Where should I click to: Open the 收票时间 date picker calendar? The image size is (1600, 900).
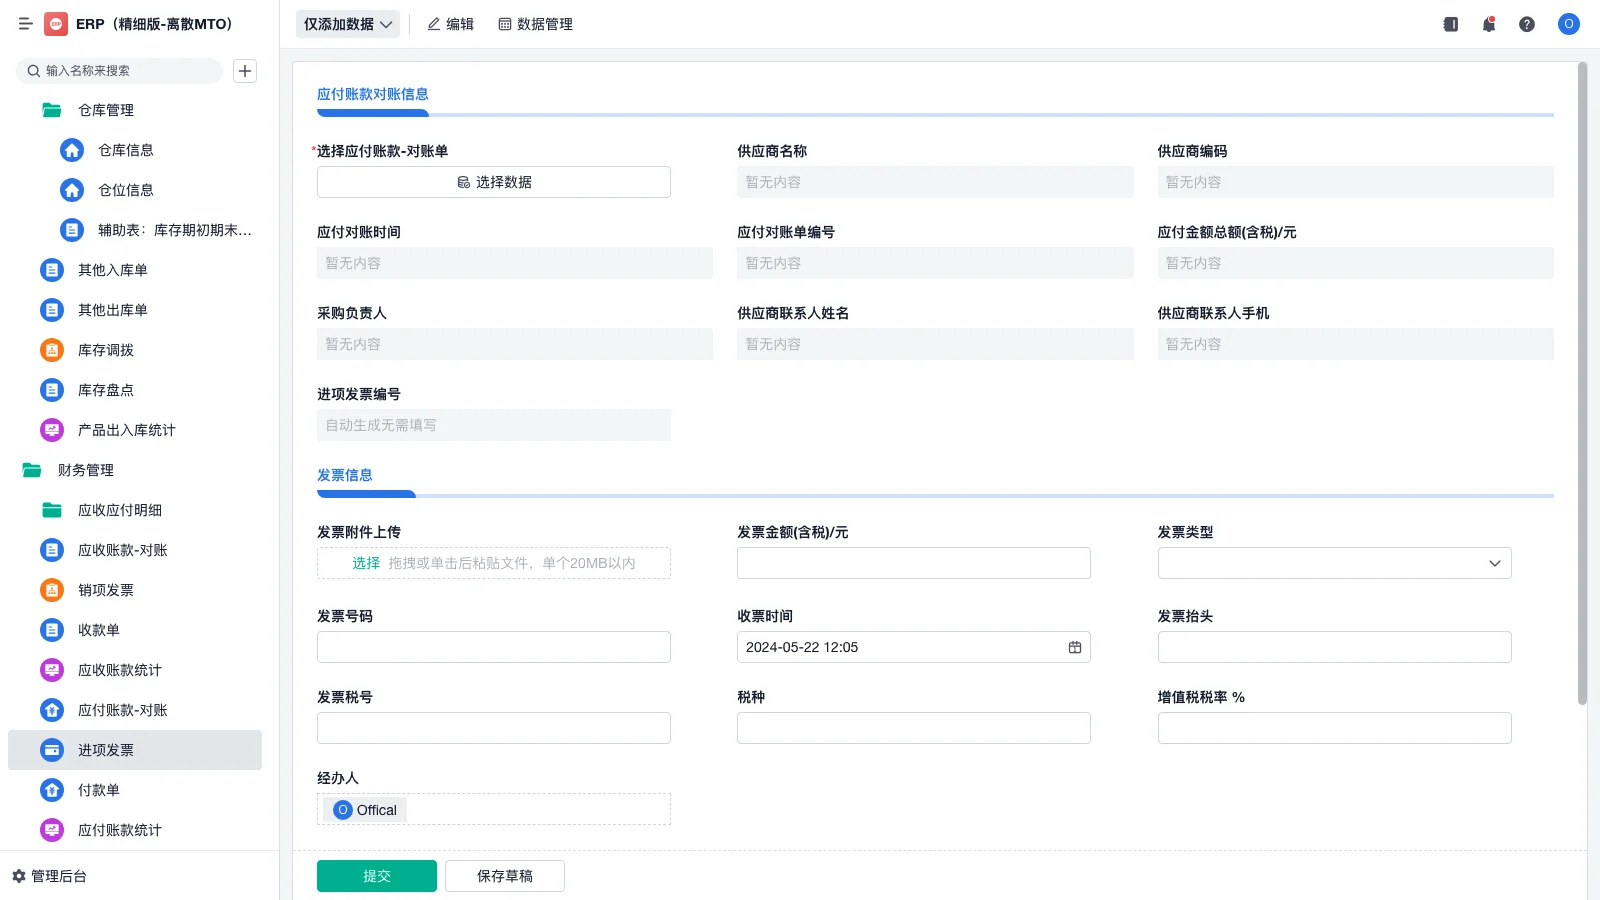[x=1075, y=647]
